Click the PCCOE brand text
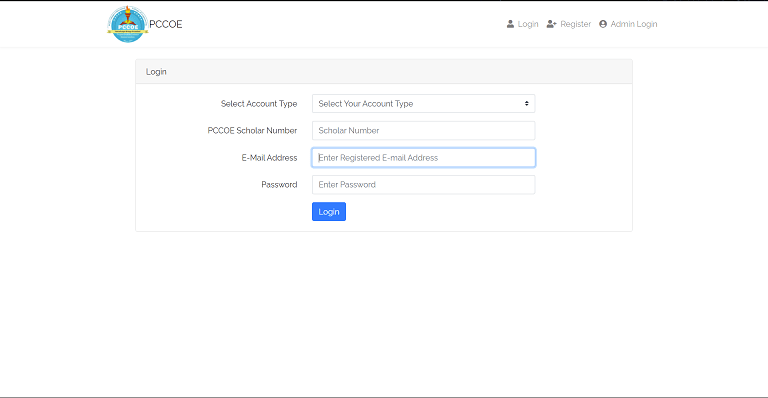The image size is (768, 398). (166, 24)
